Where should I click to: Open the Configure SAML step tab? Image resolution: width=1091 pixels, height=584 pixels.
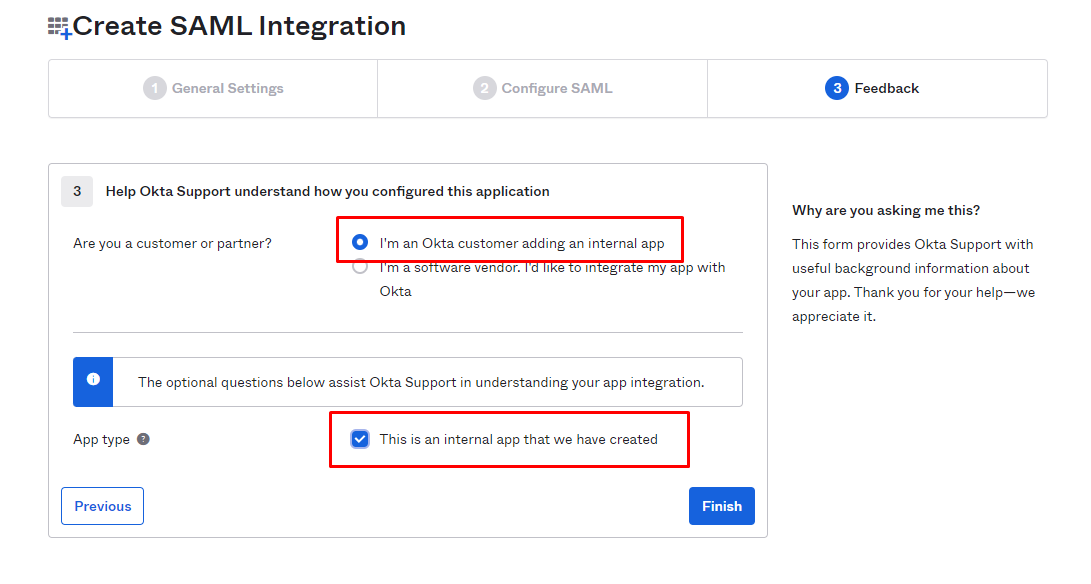[x=543, y=88]
